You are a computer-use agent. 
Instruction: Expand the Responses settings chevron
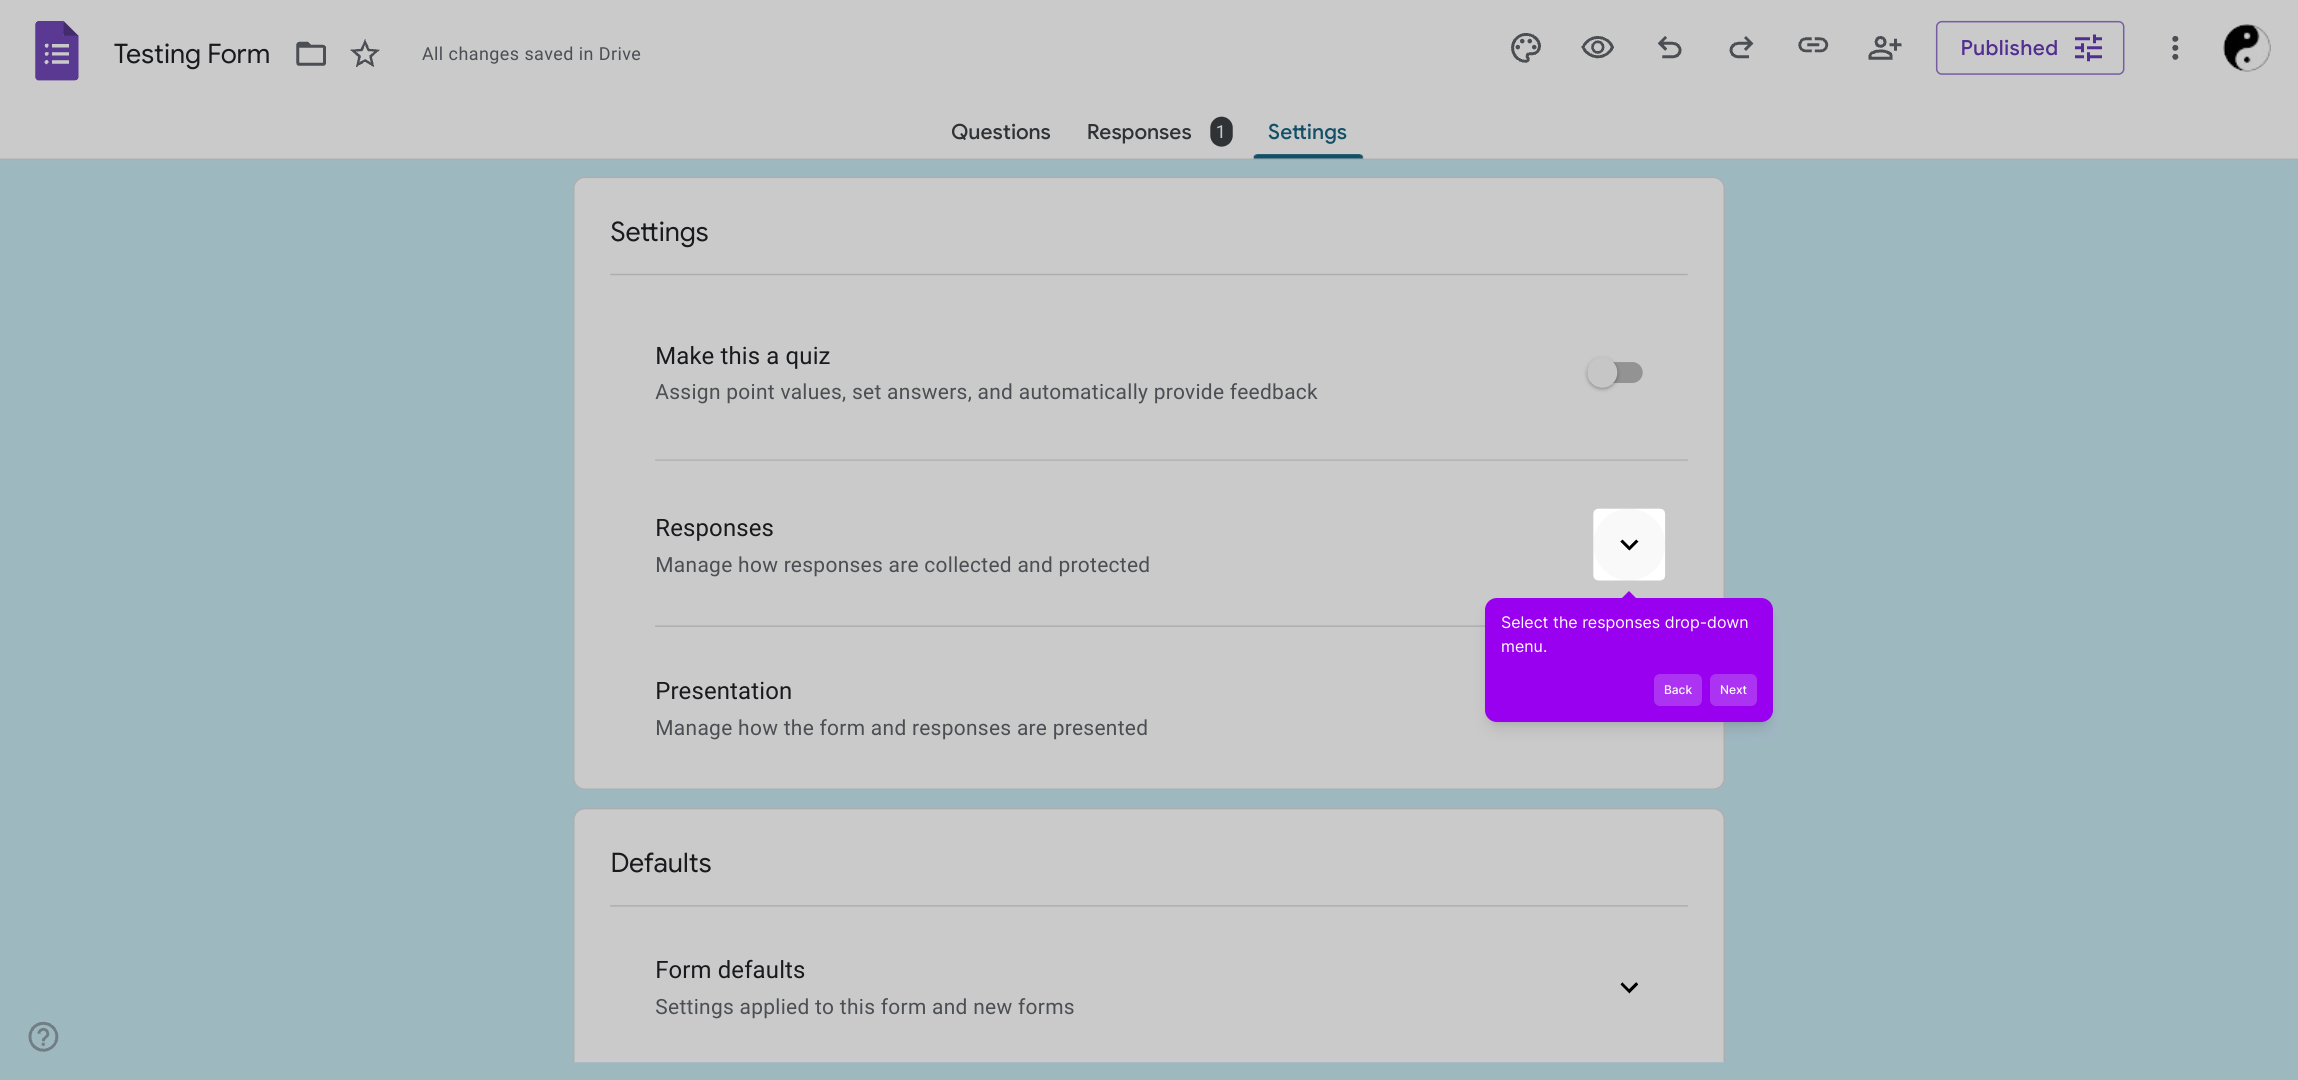coord(1628,545)
